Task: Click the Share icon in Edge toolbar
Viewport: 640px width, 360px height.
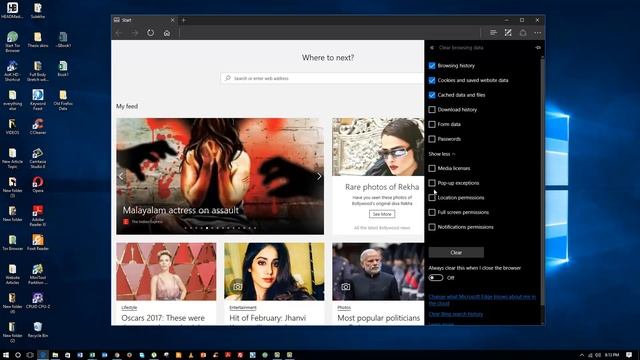Action: click(523, 33)
